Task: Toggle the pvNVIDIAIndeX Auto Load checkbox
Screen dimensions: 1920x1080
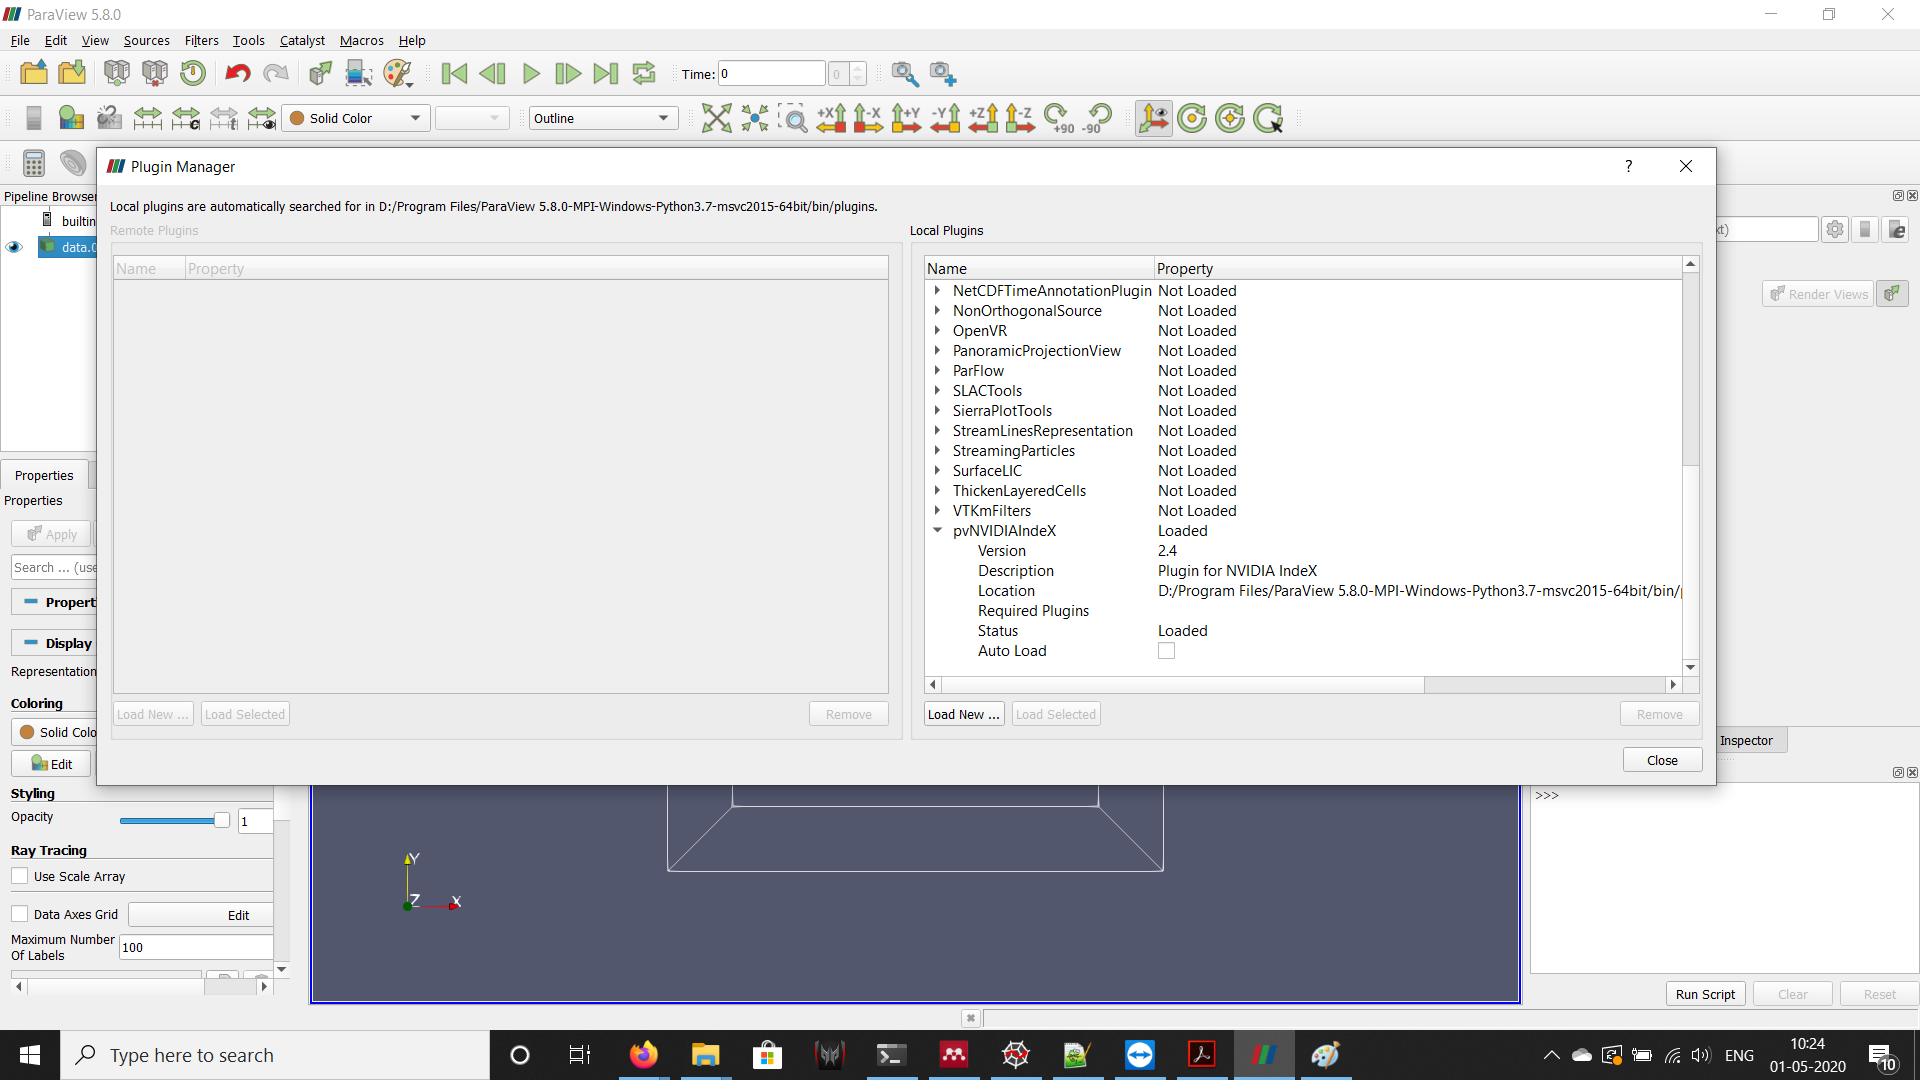Action: click(1166, 651)
